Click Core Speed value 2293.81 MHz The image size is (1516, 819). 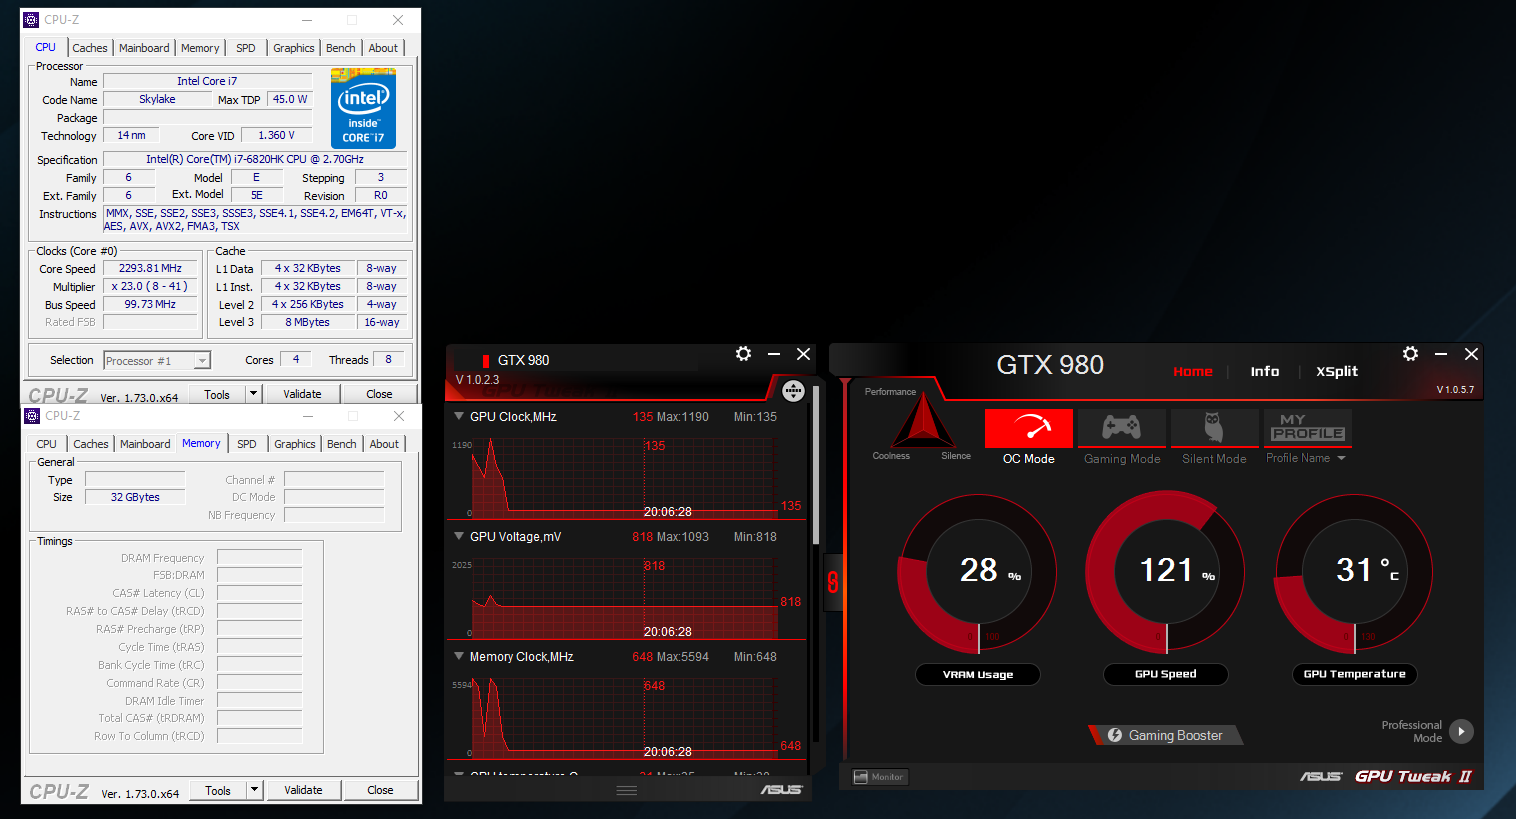[x=150, y=268]
